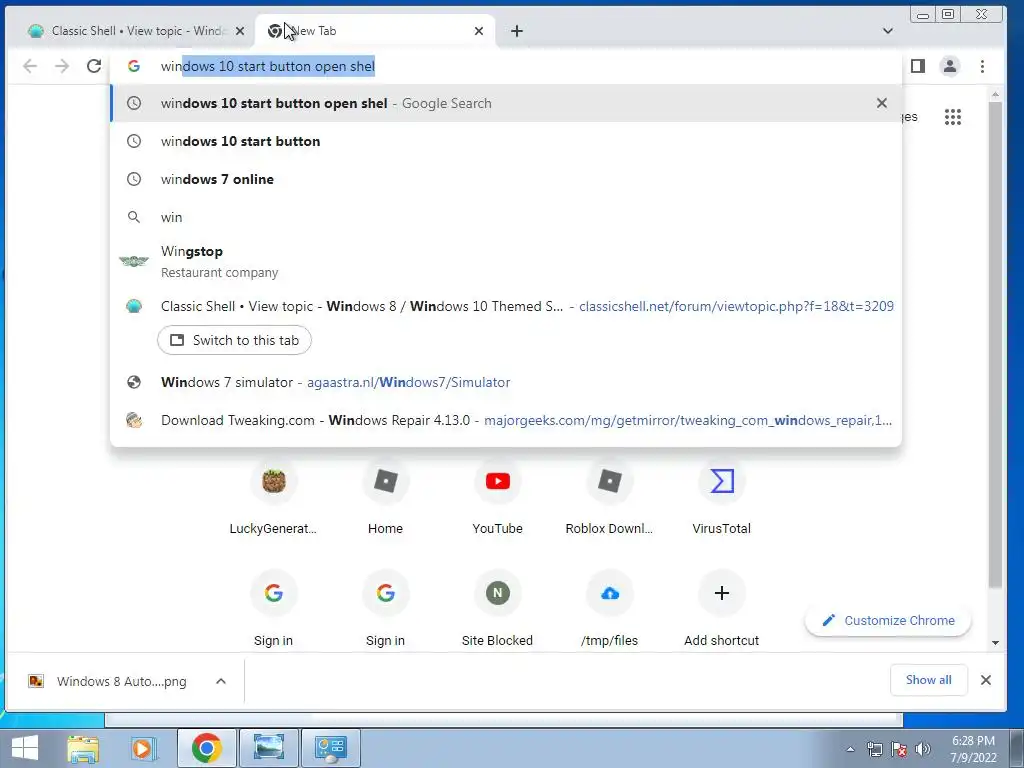Click the Chrome taskbar icon
The image size is (1024, 768).
(207, 748)
